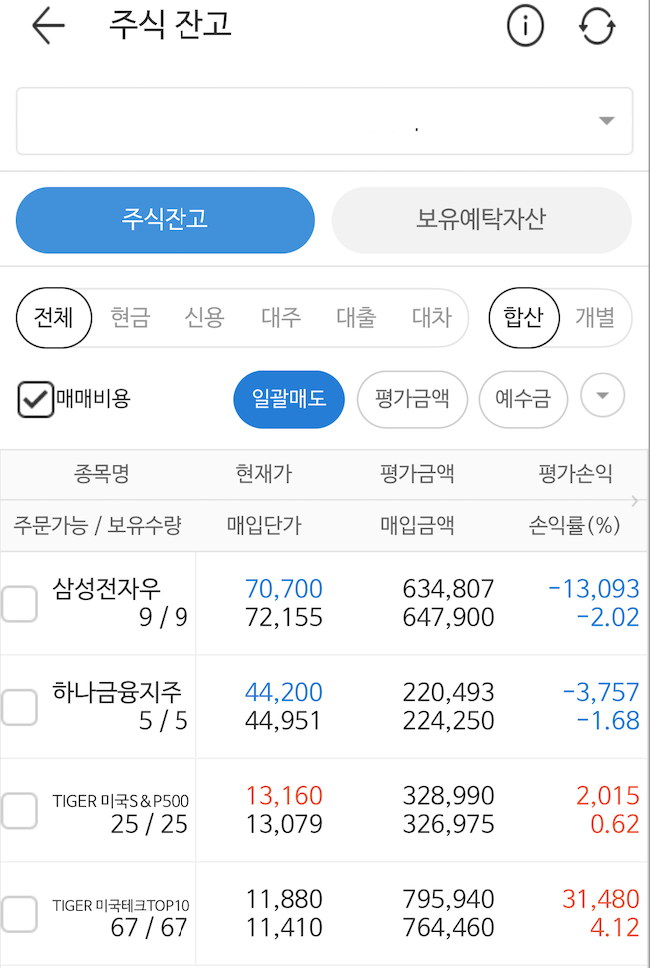650x968 pixels.
Task: Tap the small arrow beside 평가손익 header
Action: pos(635,500)
